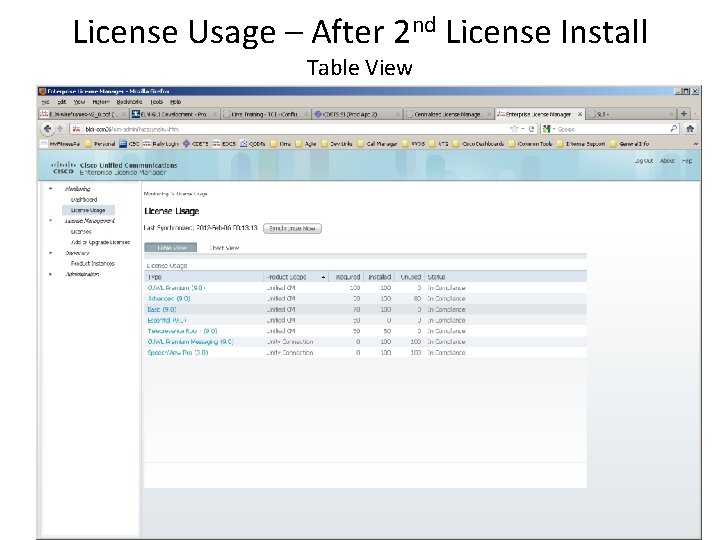Open the Help menu in Firefox
This screenshot has width=720, height=540.
(x=176, y=102)
